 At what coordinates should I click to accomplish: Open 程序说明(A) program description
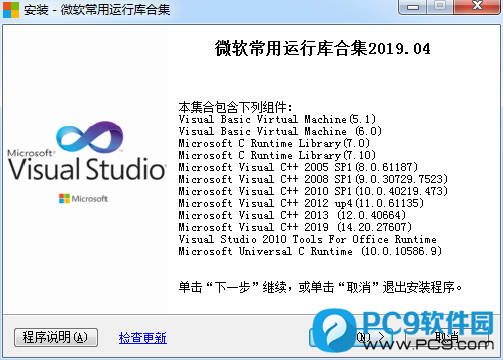pos(56,337)
